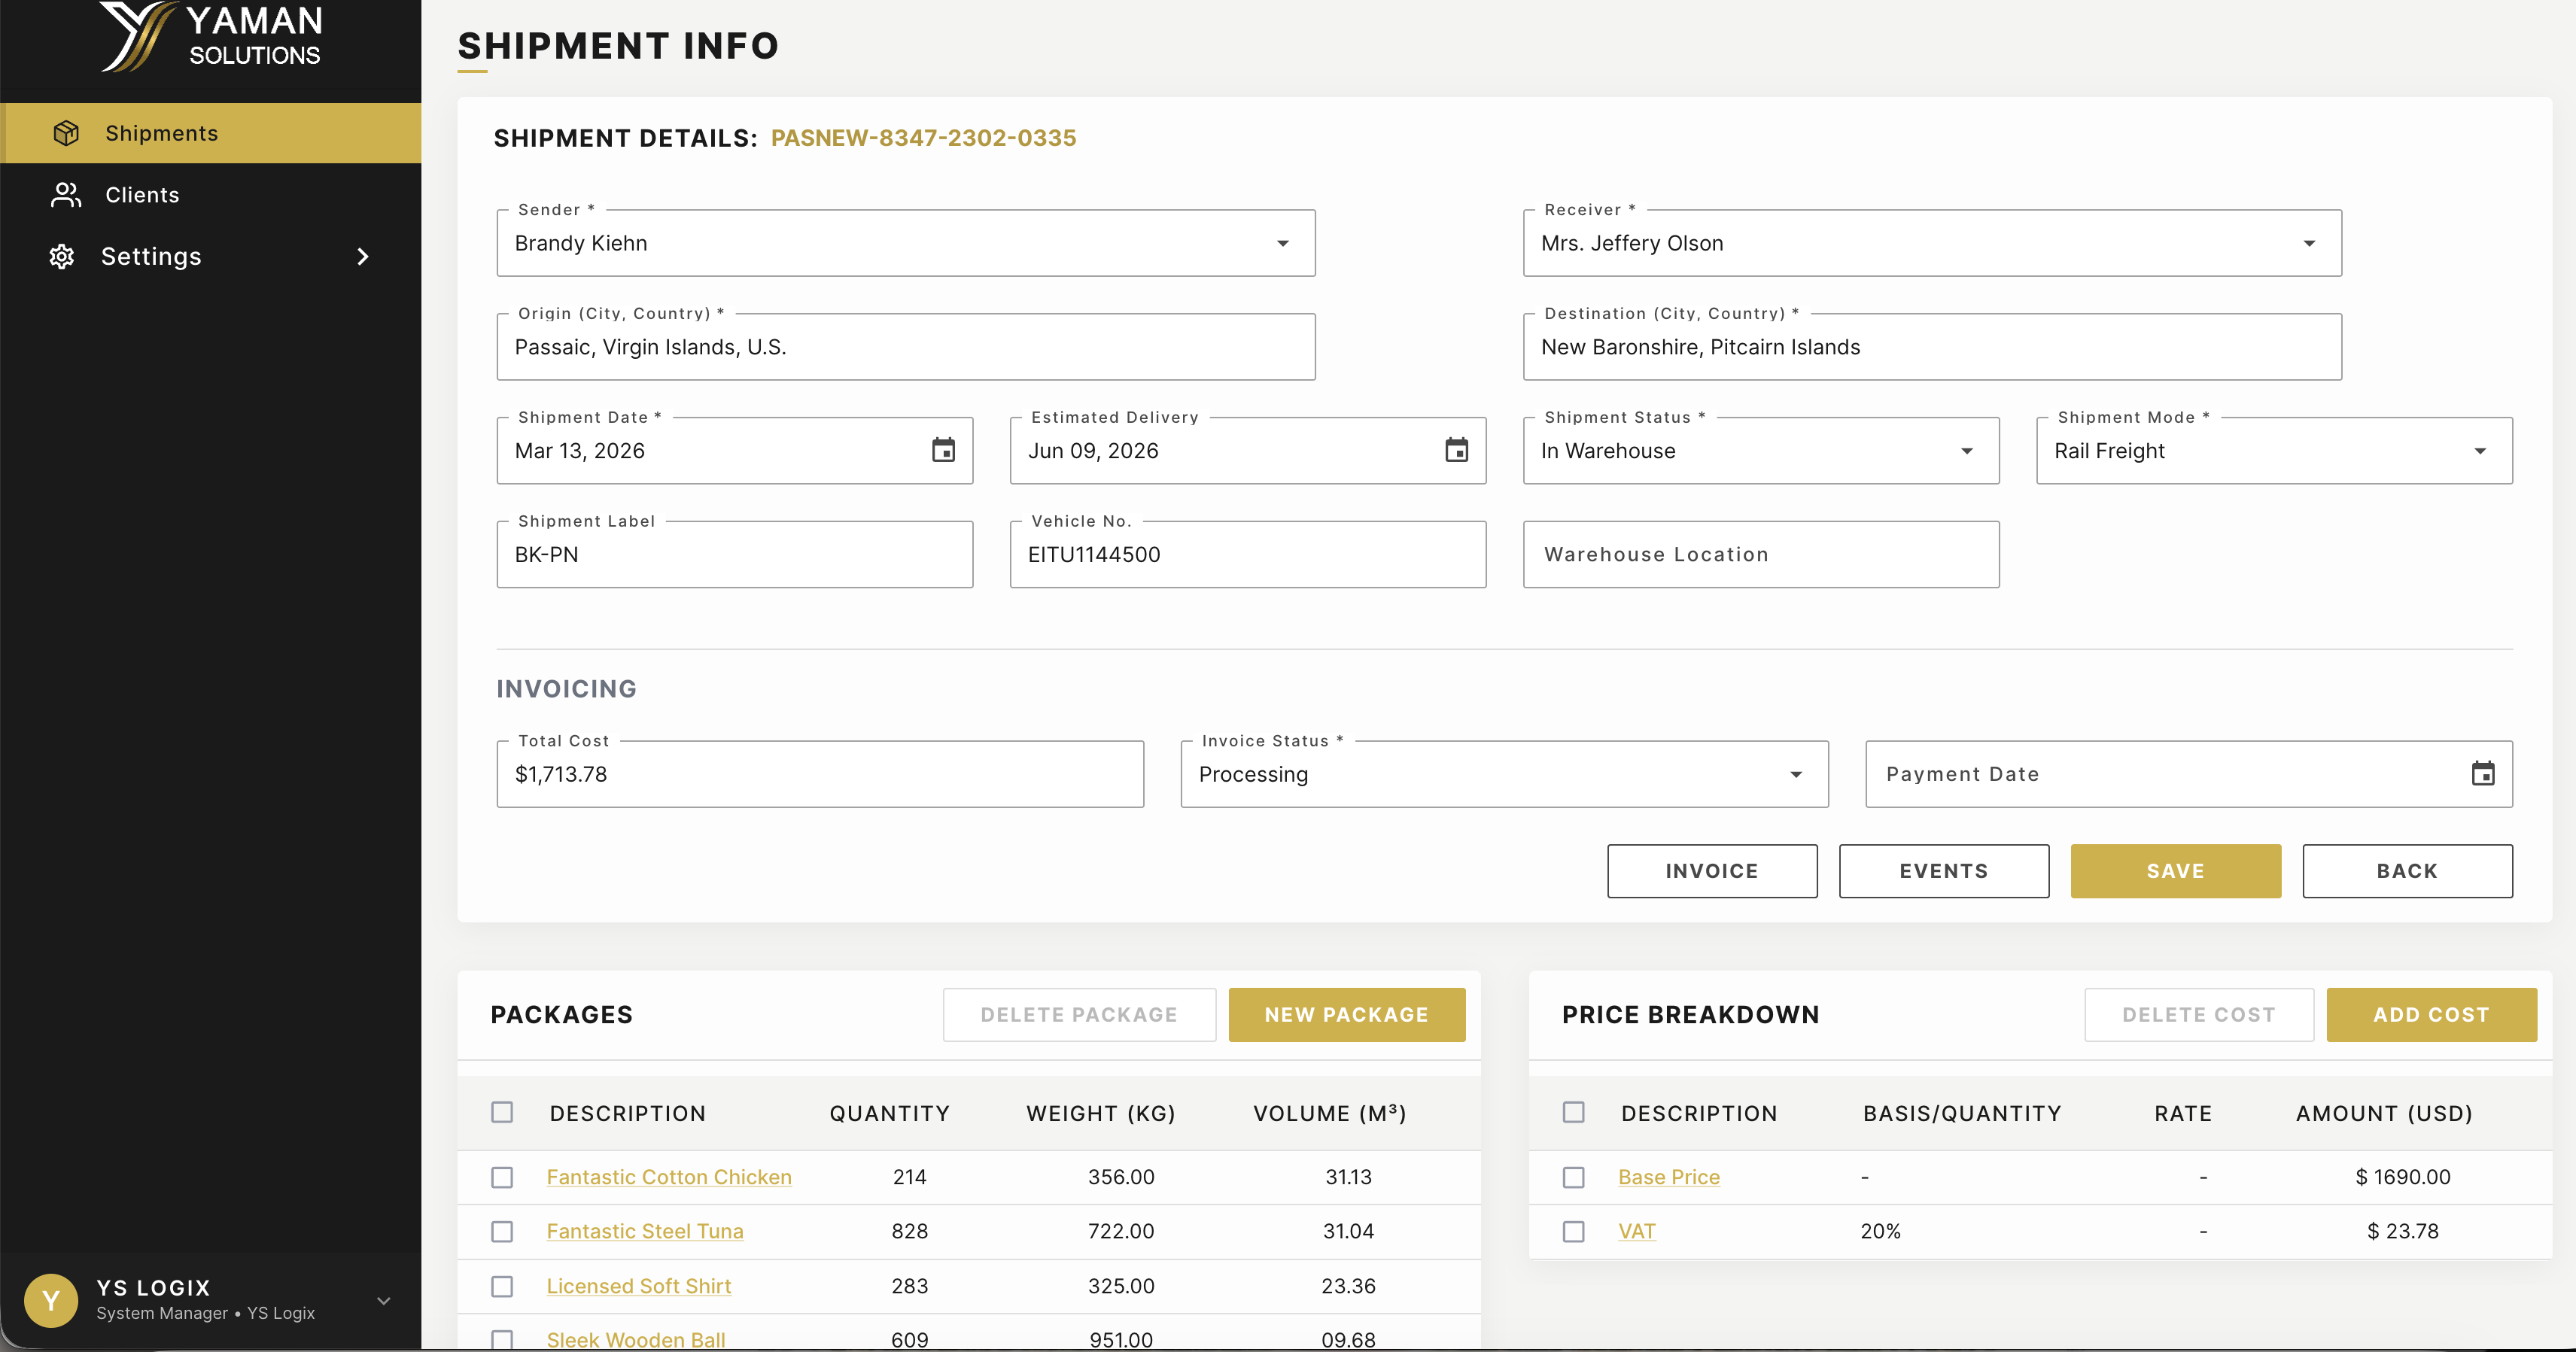Click the VOLUME (M³) column header
This screenshot has width=2576, height=1352.
(x=1330, y=1113)
